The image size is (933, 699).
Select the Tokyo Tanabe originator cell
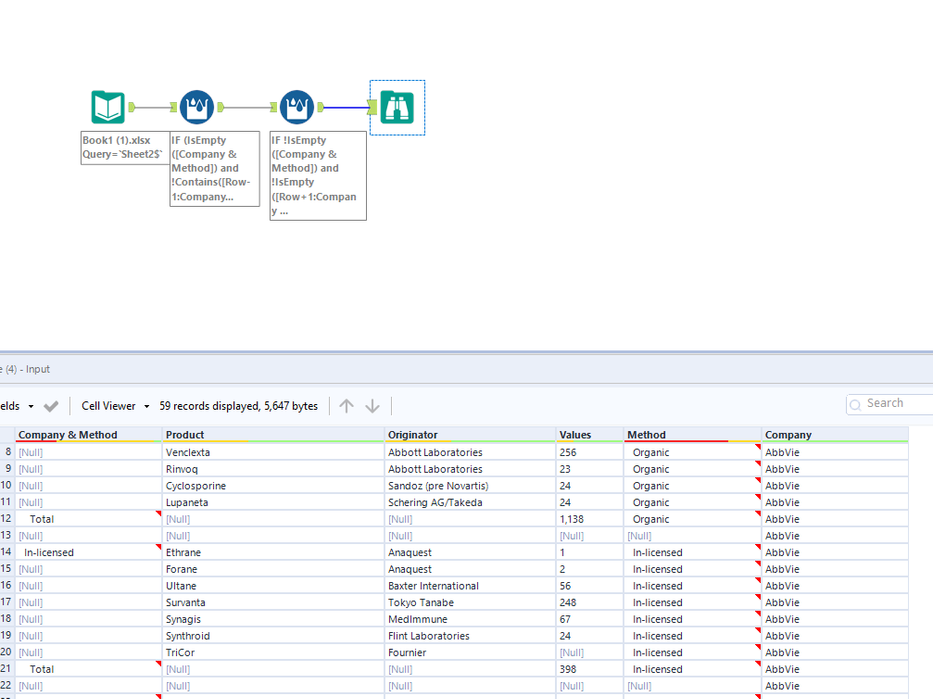tap(420, 603)
